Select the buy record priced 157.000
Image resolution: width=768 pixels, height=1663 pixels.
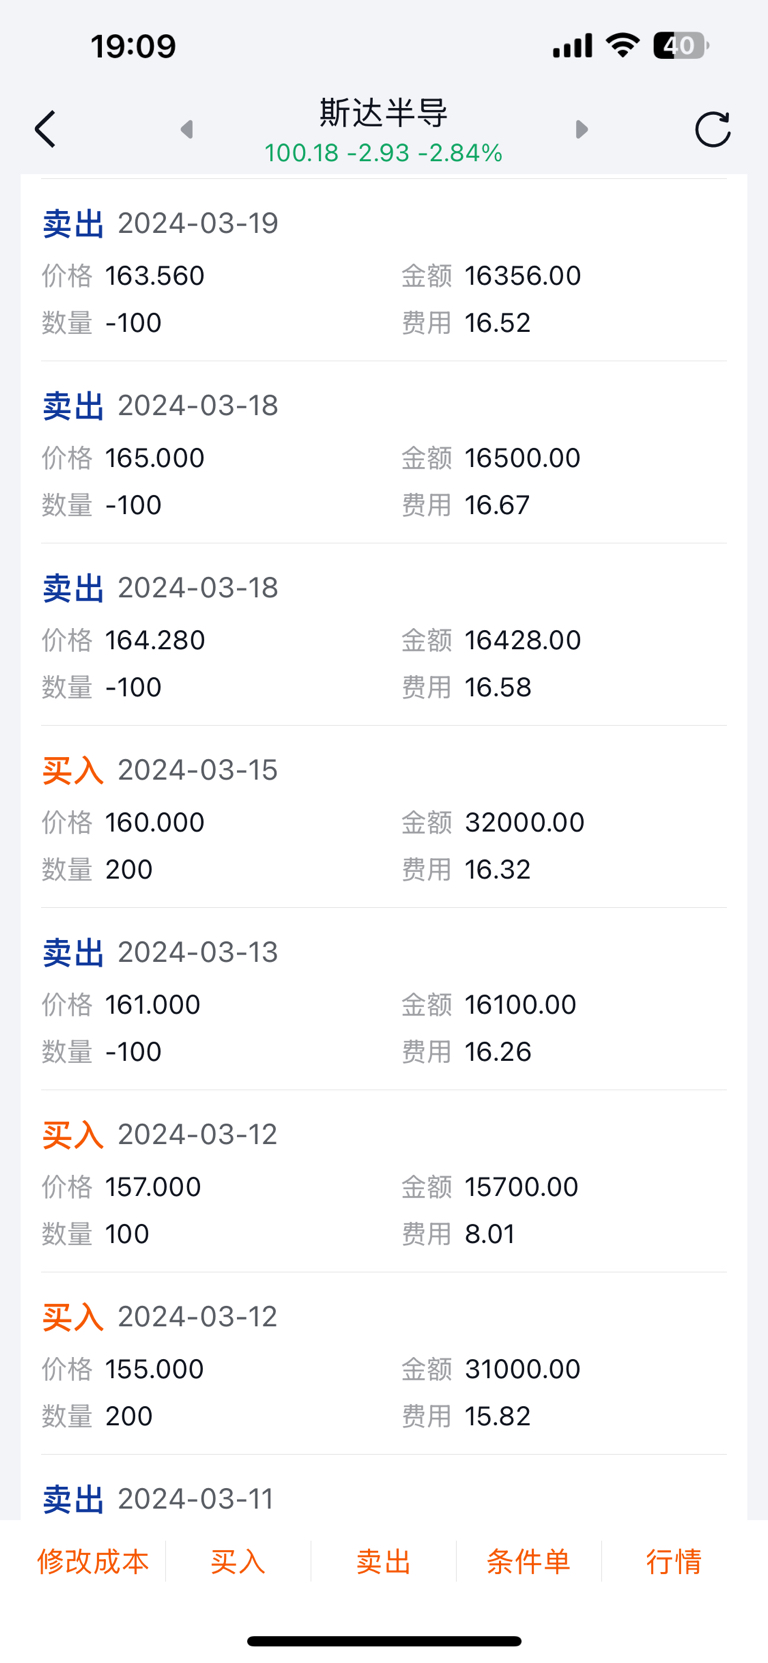(x=384, y=1184)
